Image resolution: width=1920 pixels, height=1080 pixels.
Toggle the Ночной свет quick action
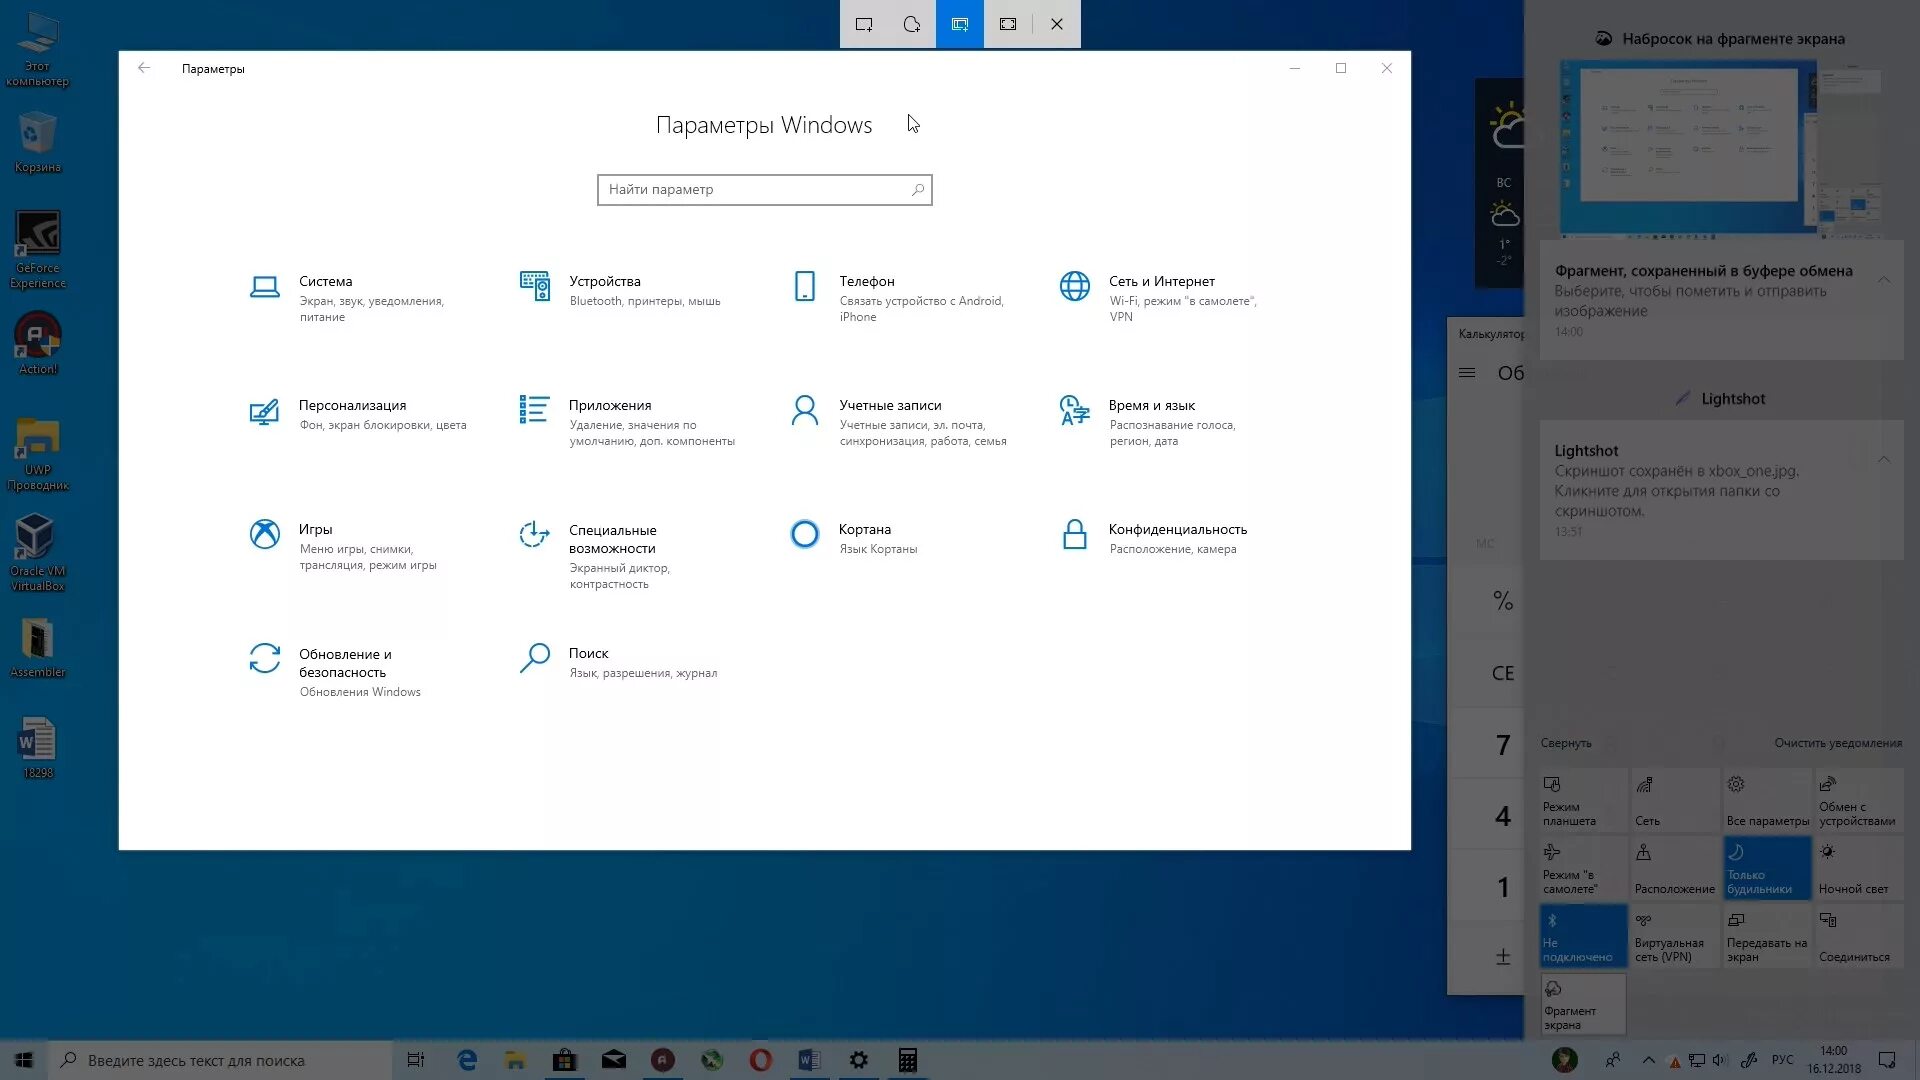click(x=1858, y=868)
